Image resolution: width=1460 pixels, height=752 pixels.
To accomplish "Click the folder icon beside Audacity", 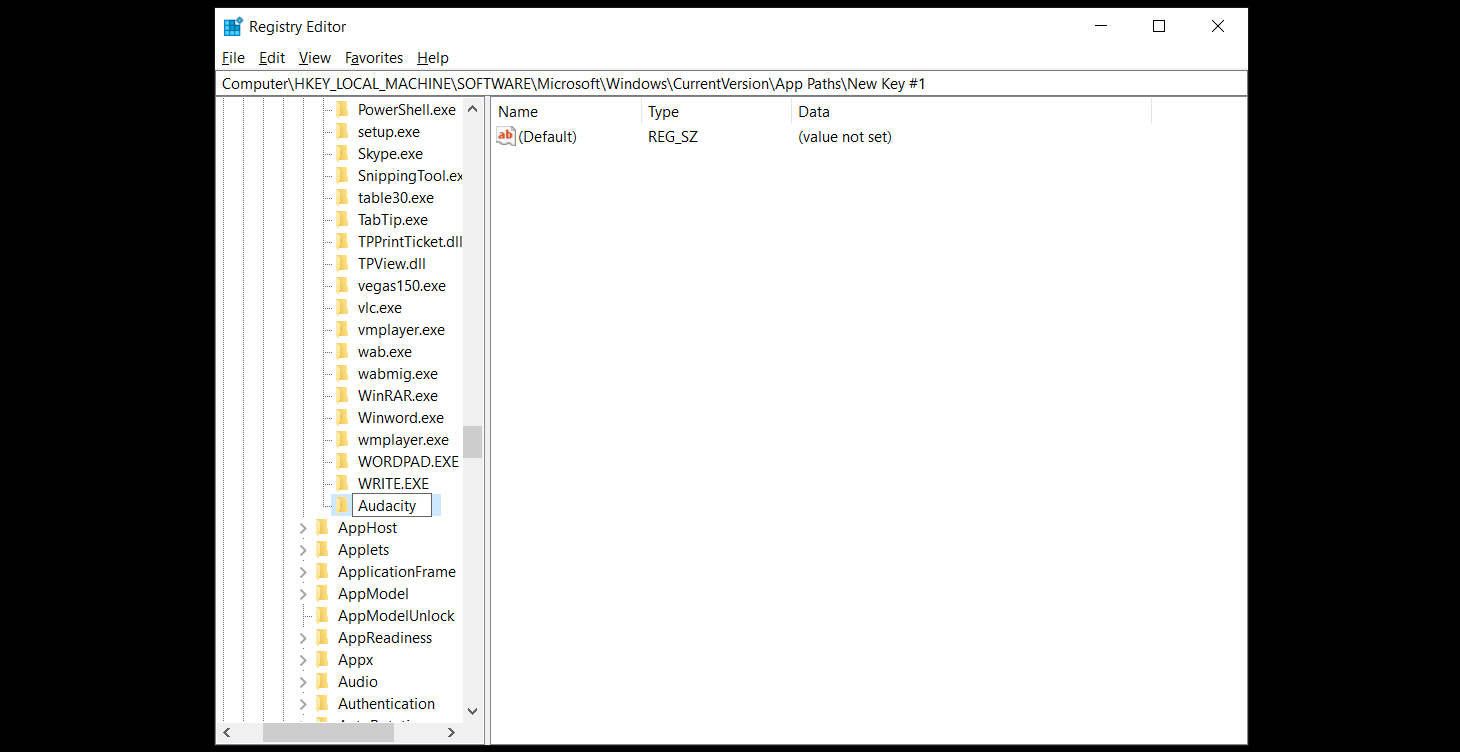I will pyautogui.click(x=342, y=506).
